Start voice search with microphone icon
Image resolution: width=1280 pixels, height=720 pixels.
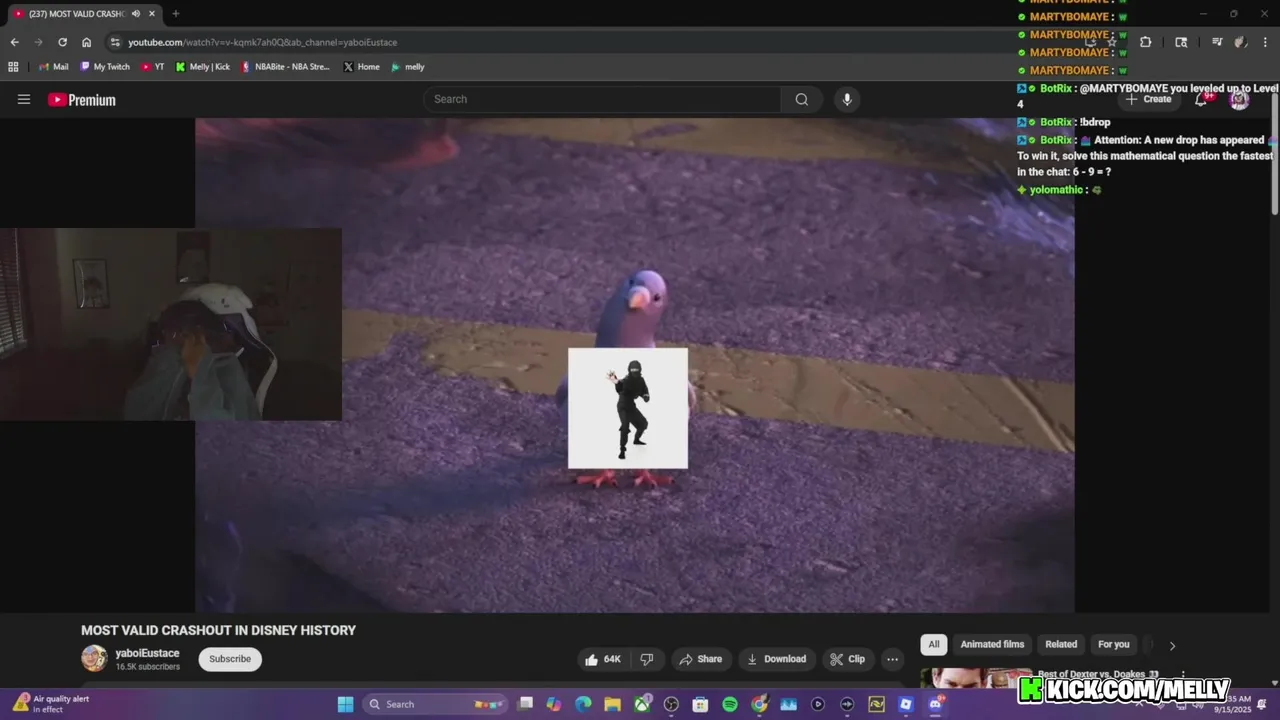click(847, 99)
